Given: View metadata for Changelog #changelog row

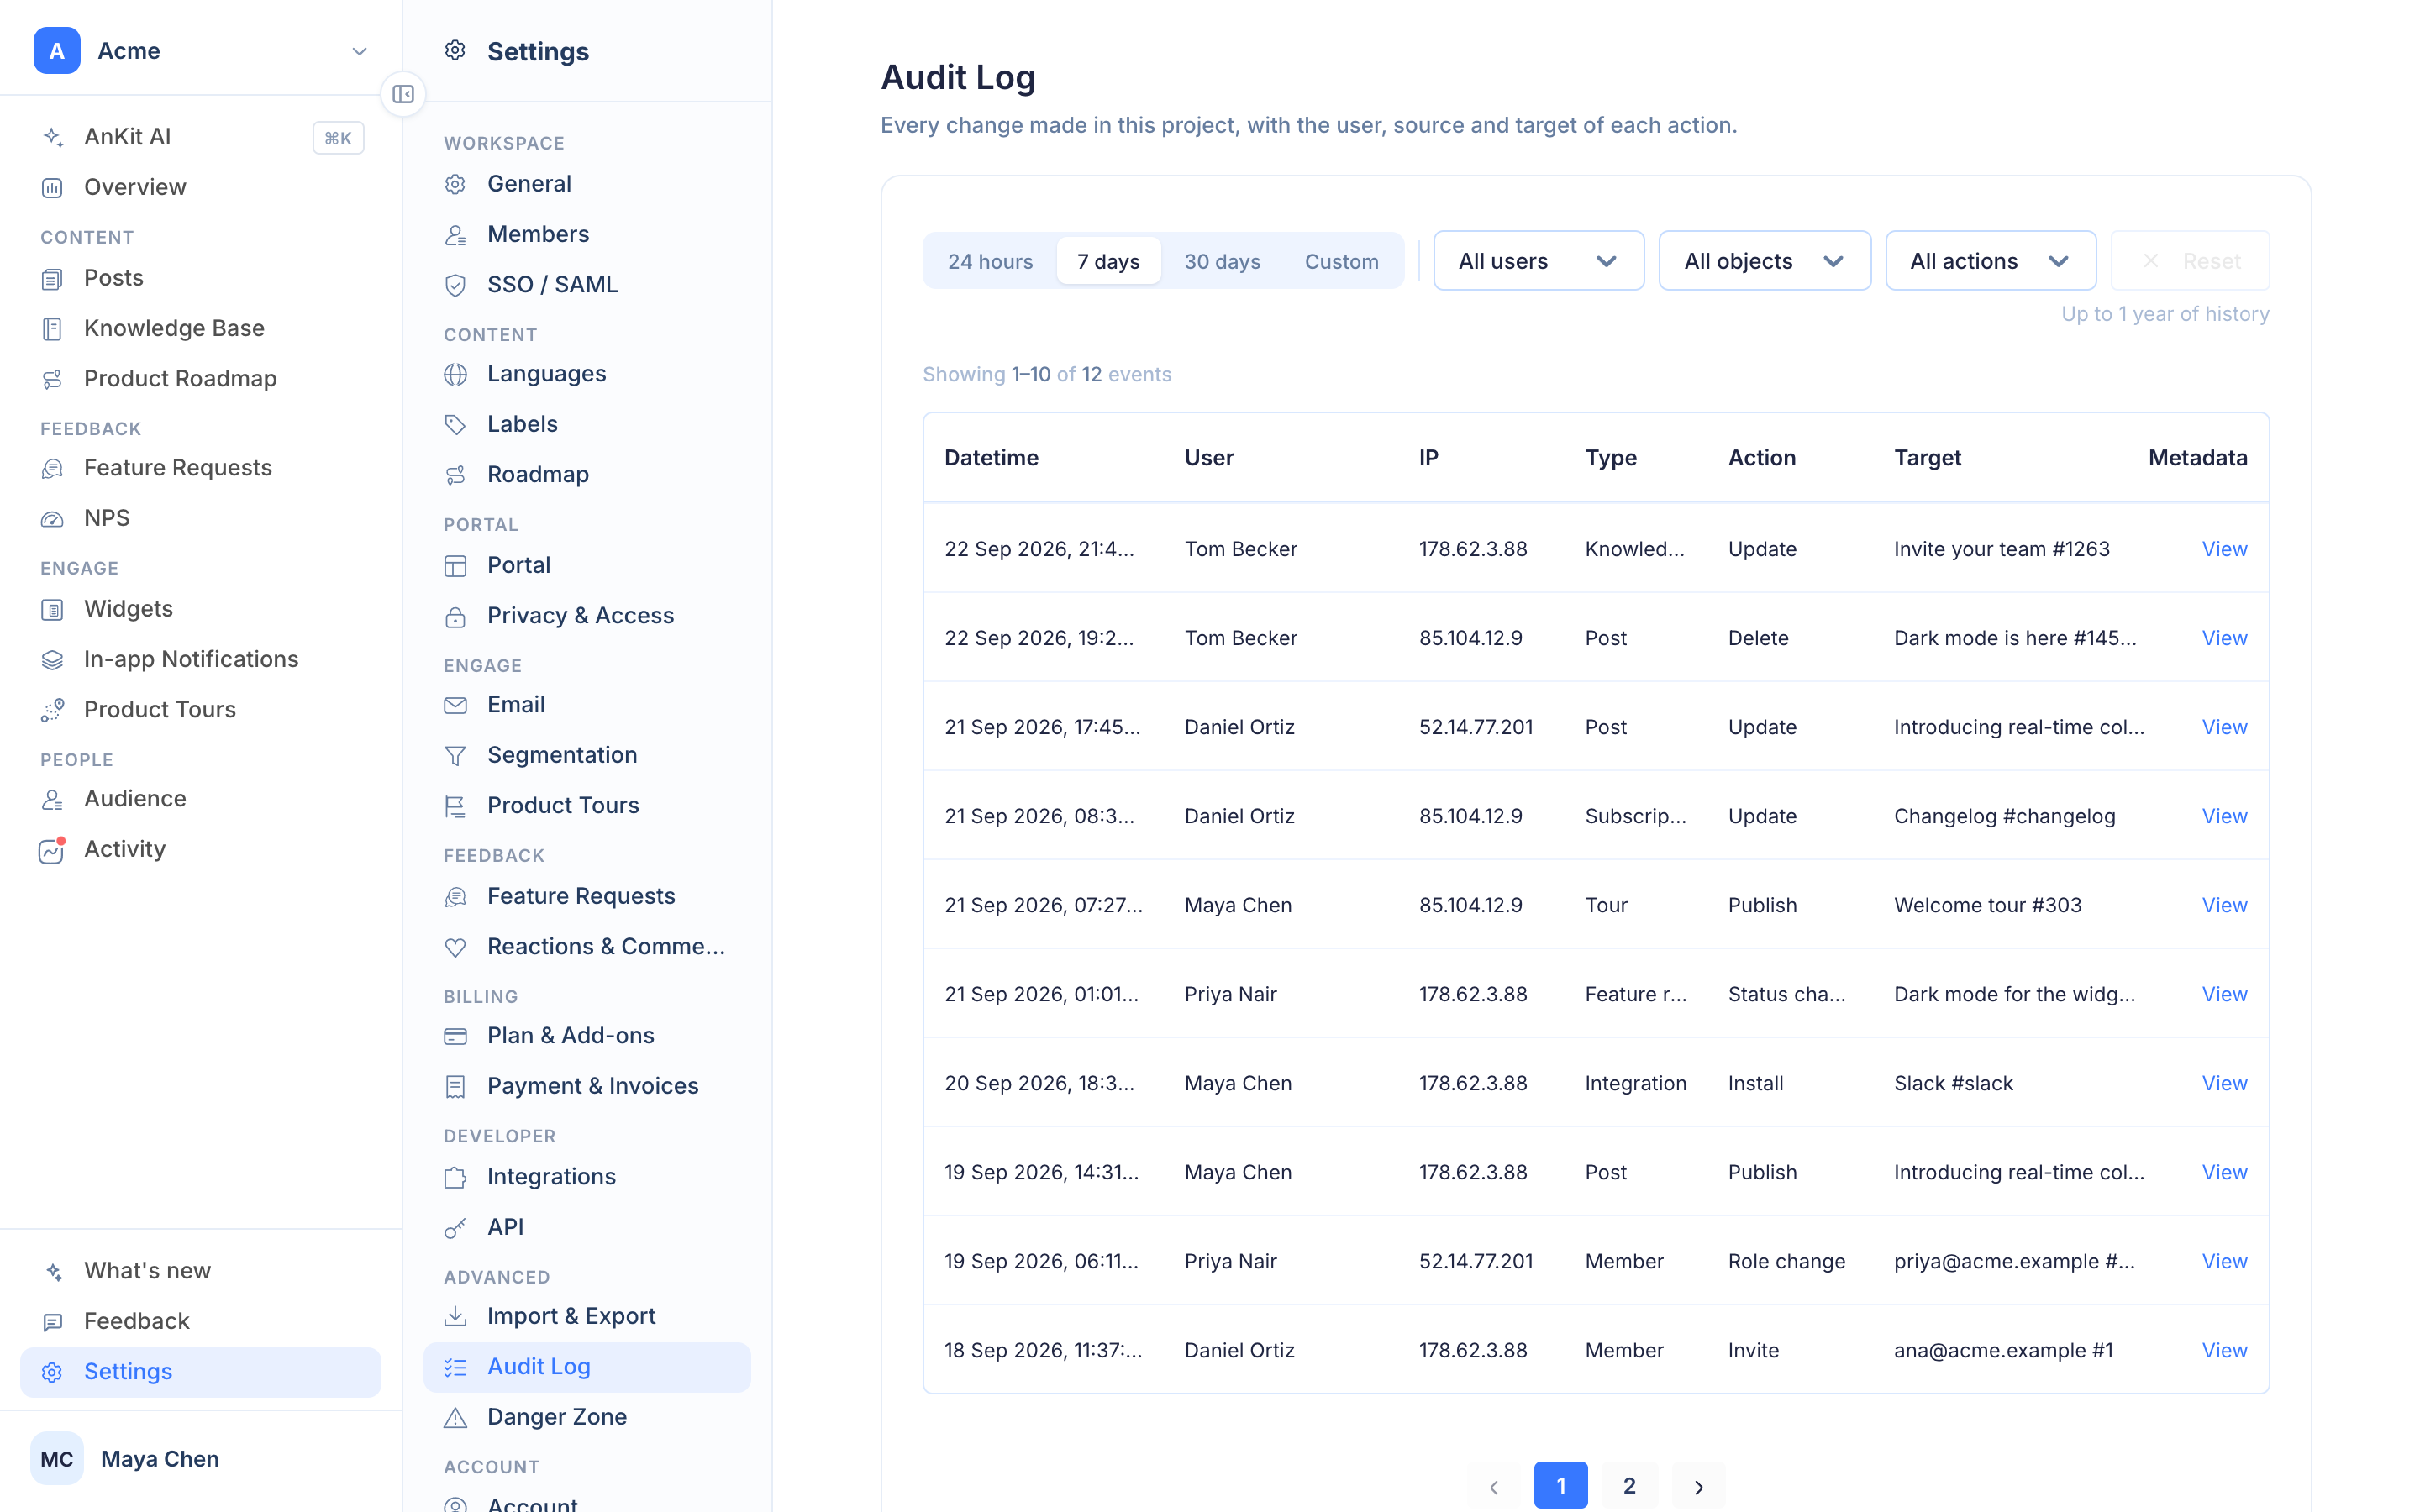Looking at the screenshot, I should pyautogui.click(x=2224, y=816).
